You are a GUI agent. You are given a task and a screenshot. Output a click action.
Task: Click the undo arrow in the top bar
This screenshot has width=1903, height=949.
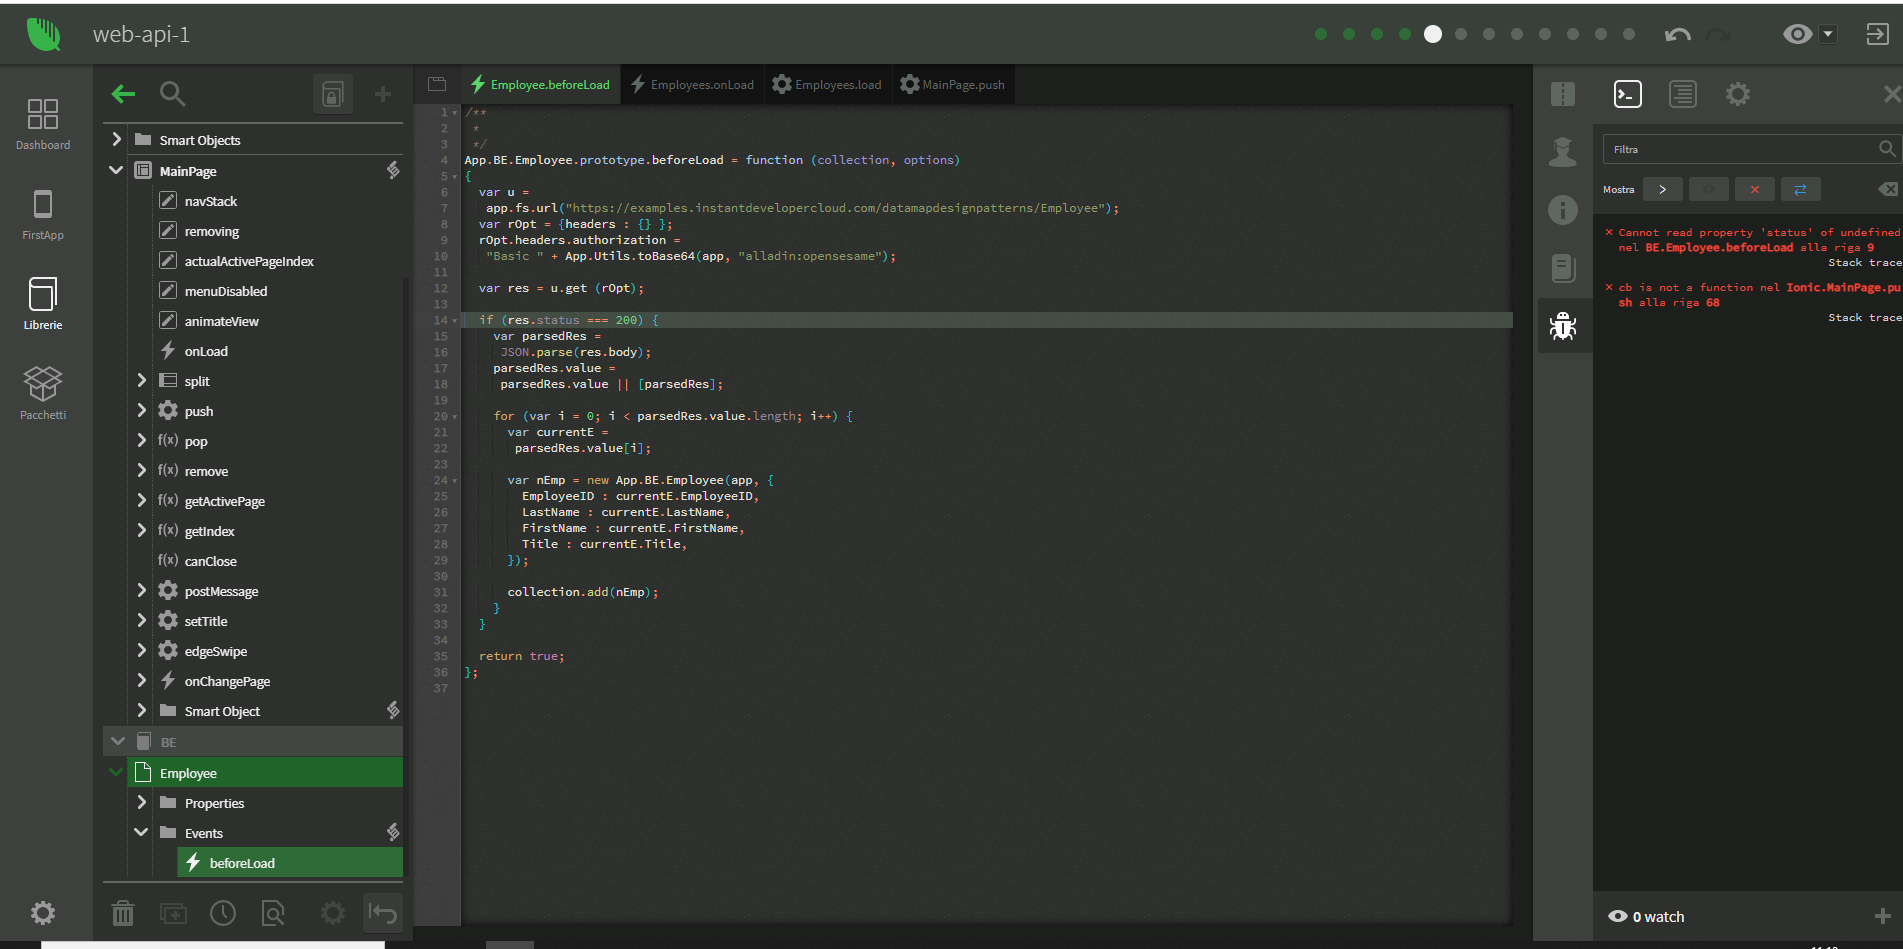(1677, 35)
